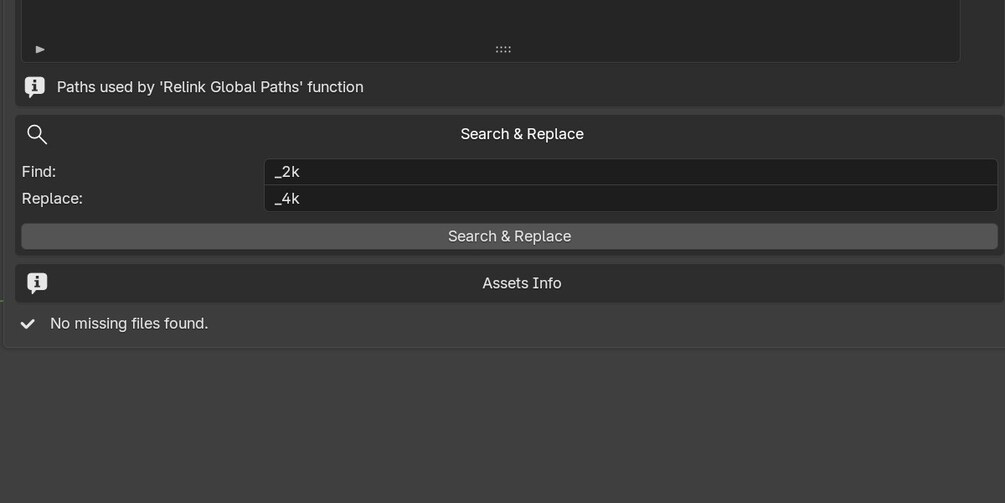Select the 'No missing files found.' status text
This screenshot has width=1005, height=503.
tap(129, 324)
